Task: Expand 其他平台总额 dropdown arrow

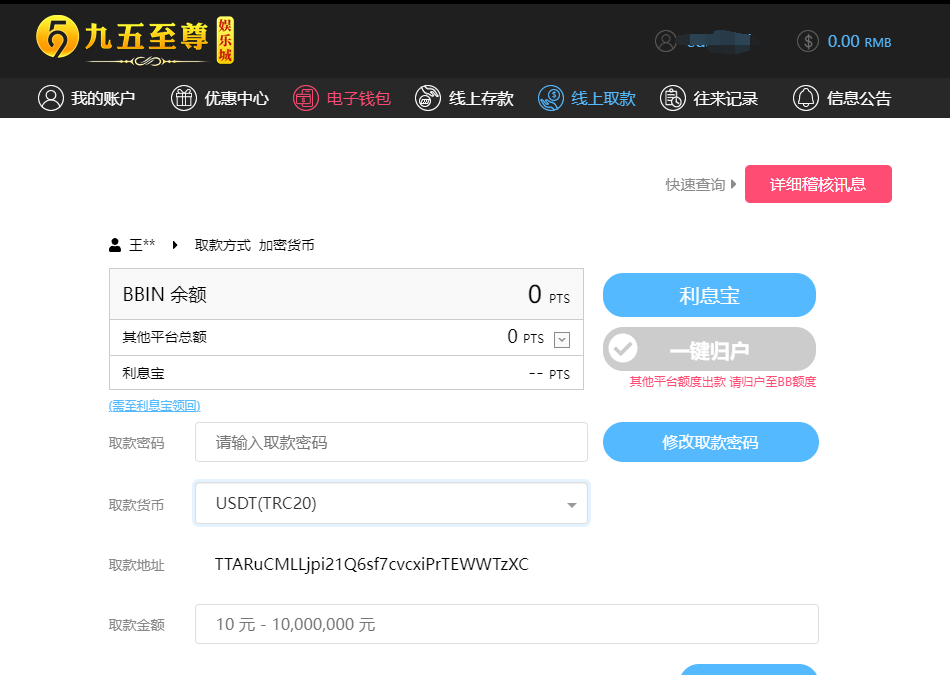Action: [562, 339]
